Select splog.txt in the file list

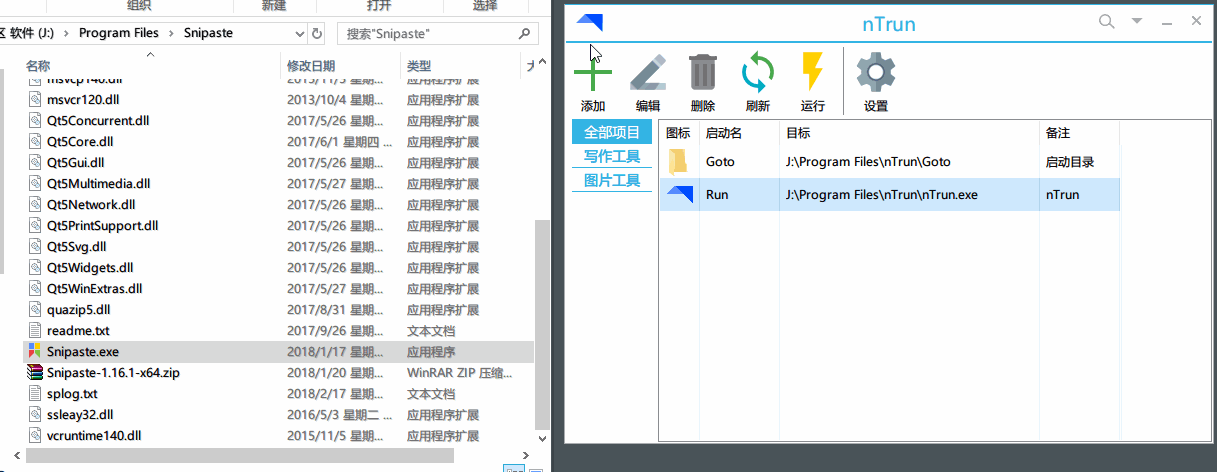[72, 394]
